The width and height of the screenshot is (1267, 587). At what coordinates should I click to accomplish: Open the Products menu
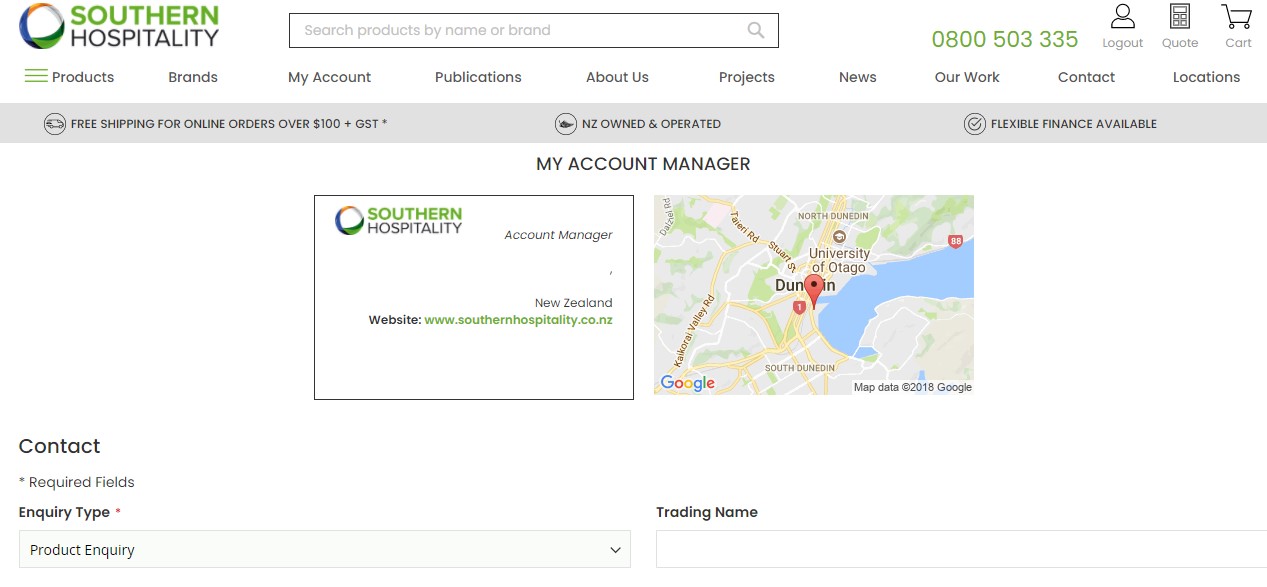click(83, 77)
